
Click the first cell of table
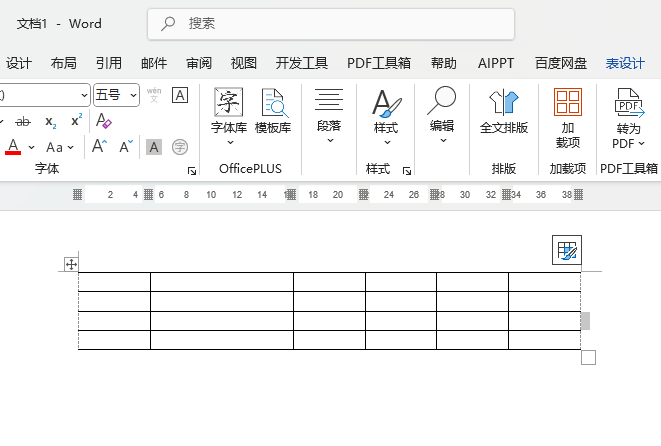point(114,282)
